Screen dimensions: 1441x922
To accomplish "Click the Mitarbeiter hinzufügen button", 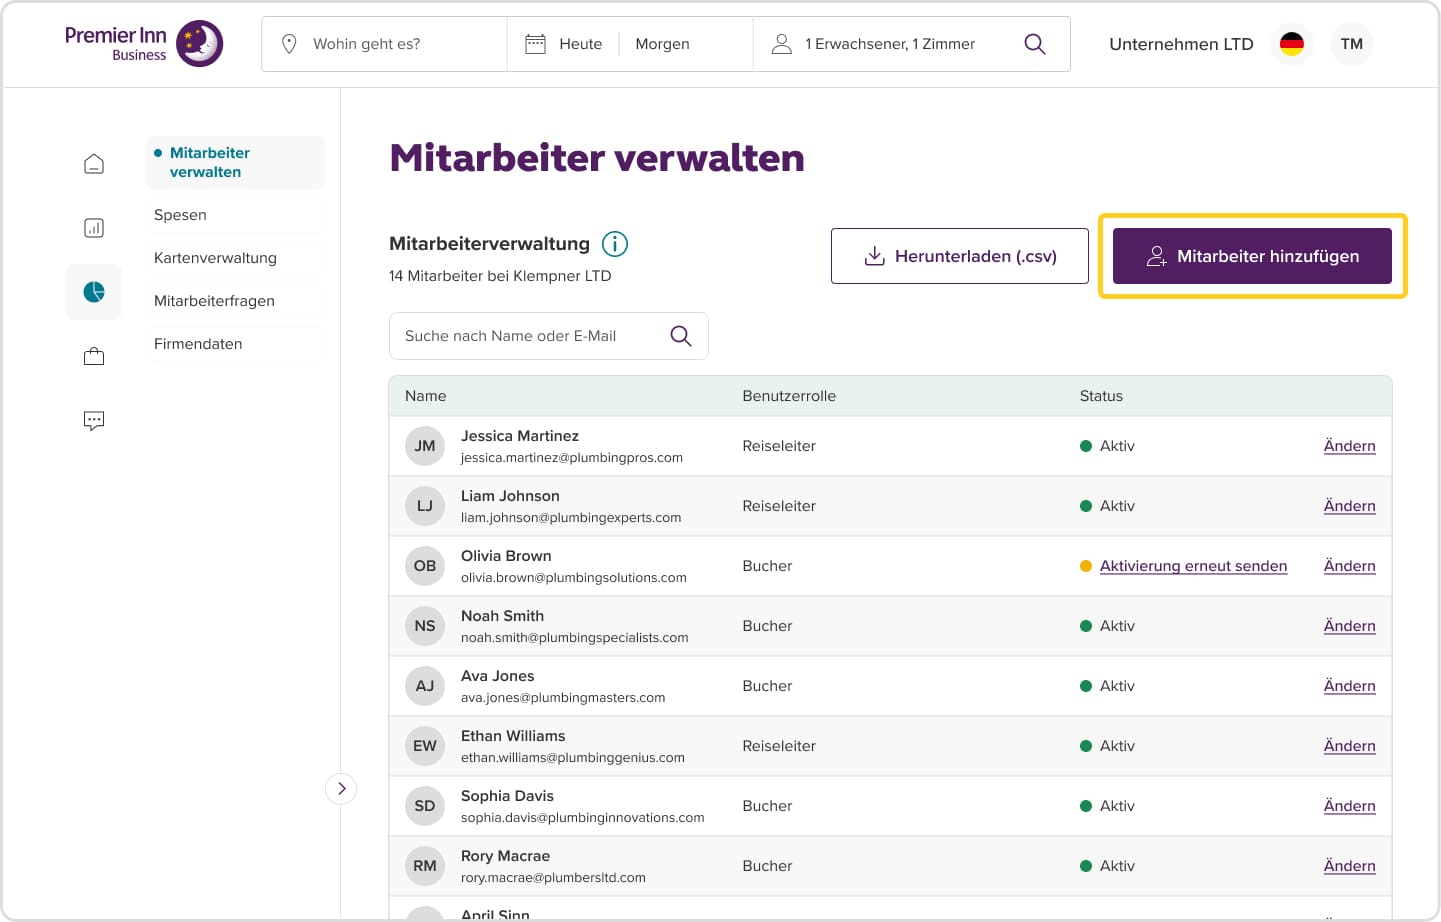I will [x=1252, y=256].
